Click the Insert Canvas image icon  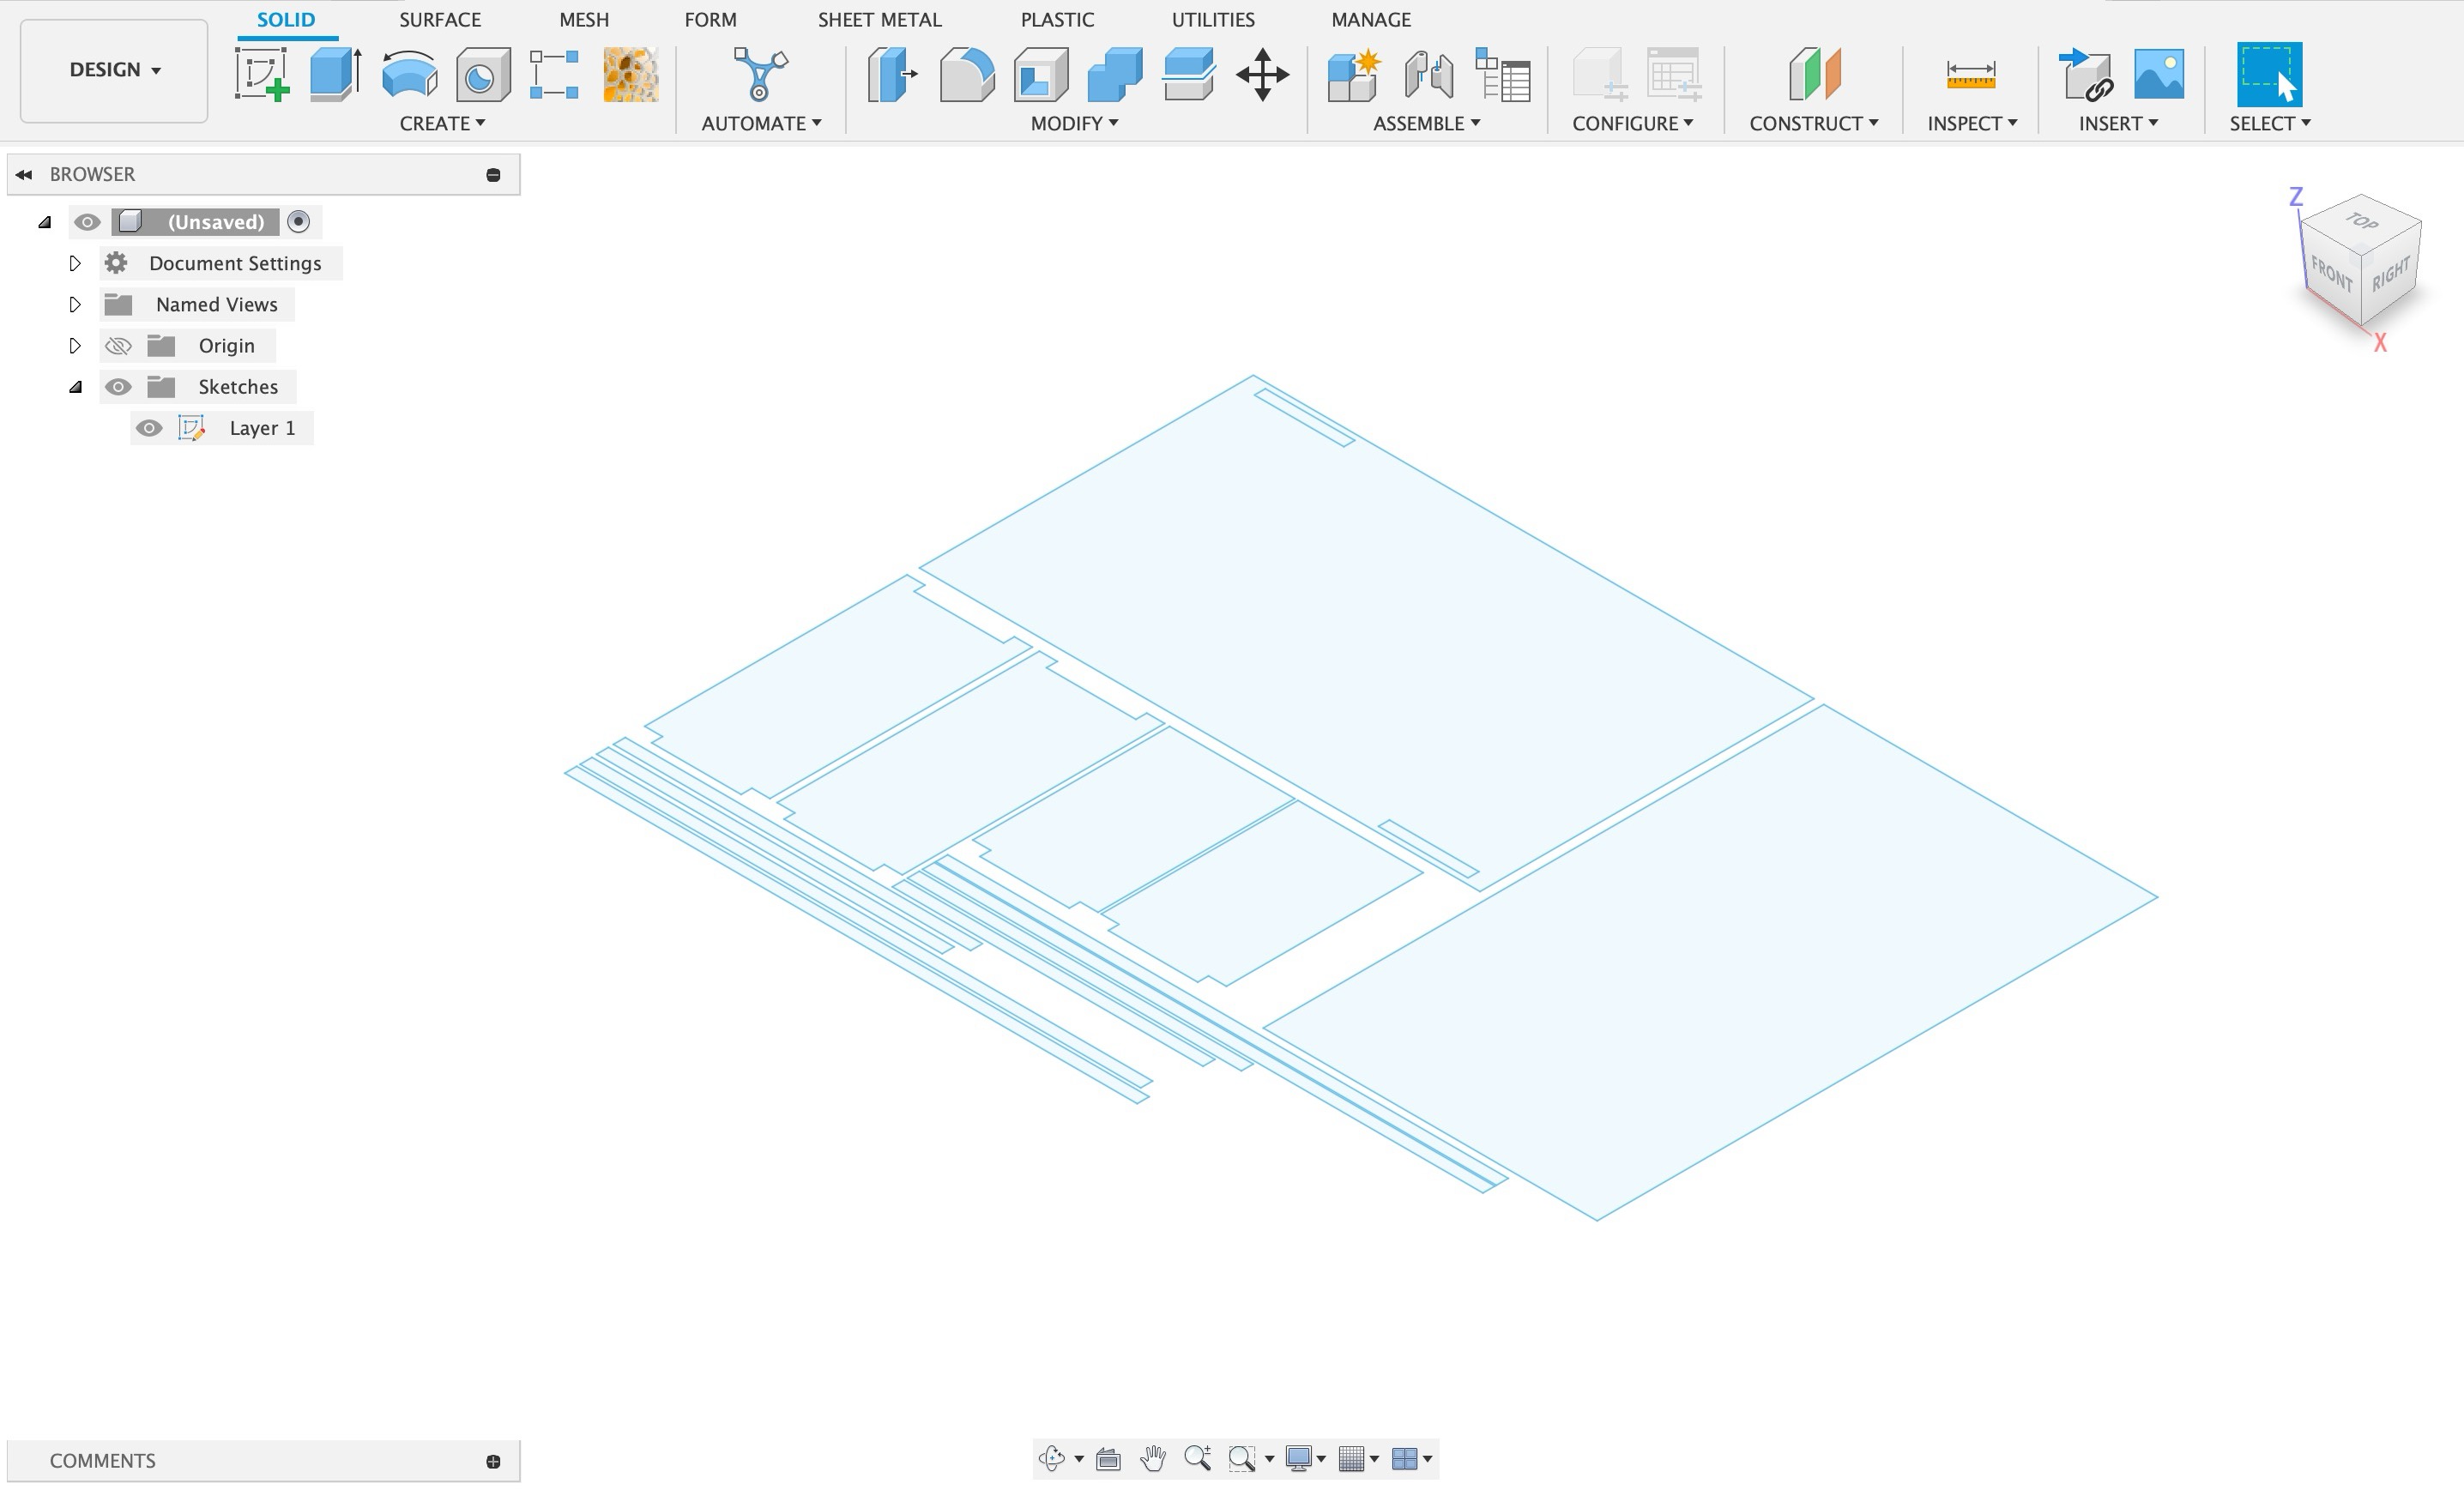click(x=2159, y=74)
